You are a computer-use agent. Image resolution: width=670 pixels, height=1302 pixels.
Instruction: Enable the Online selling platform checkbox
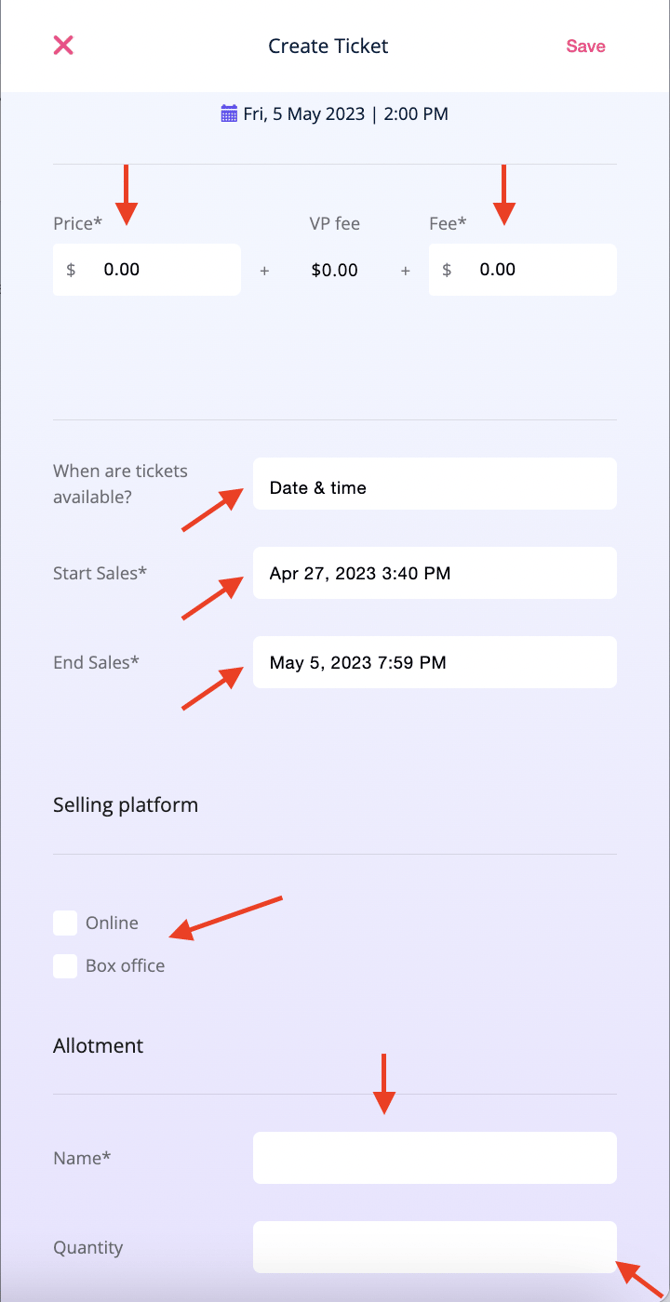pyautogui.click(x=65, y=923)
